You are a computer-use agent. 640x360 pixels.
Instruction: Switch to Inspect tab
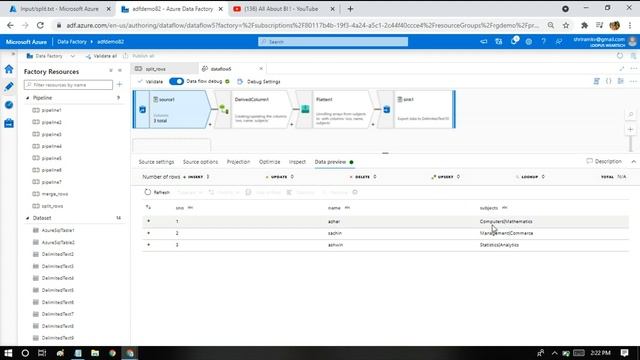click(x=297, y=162)
